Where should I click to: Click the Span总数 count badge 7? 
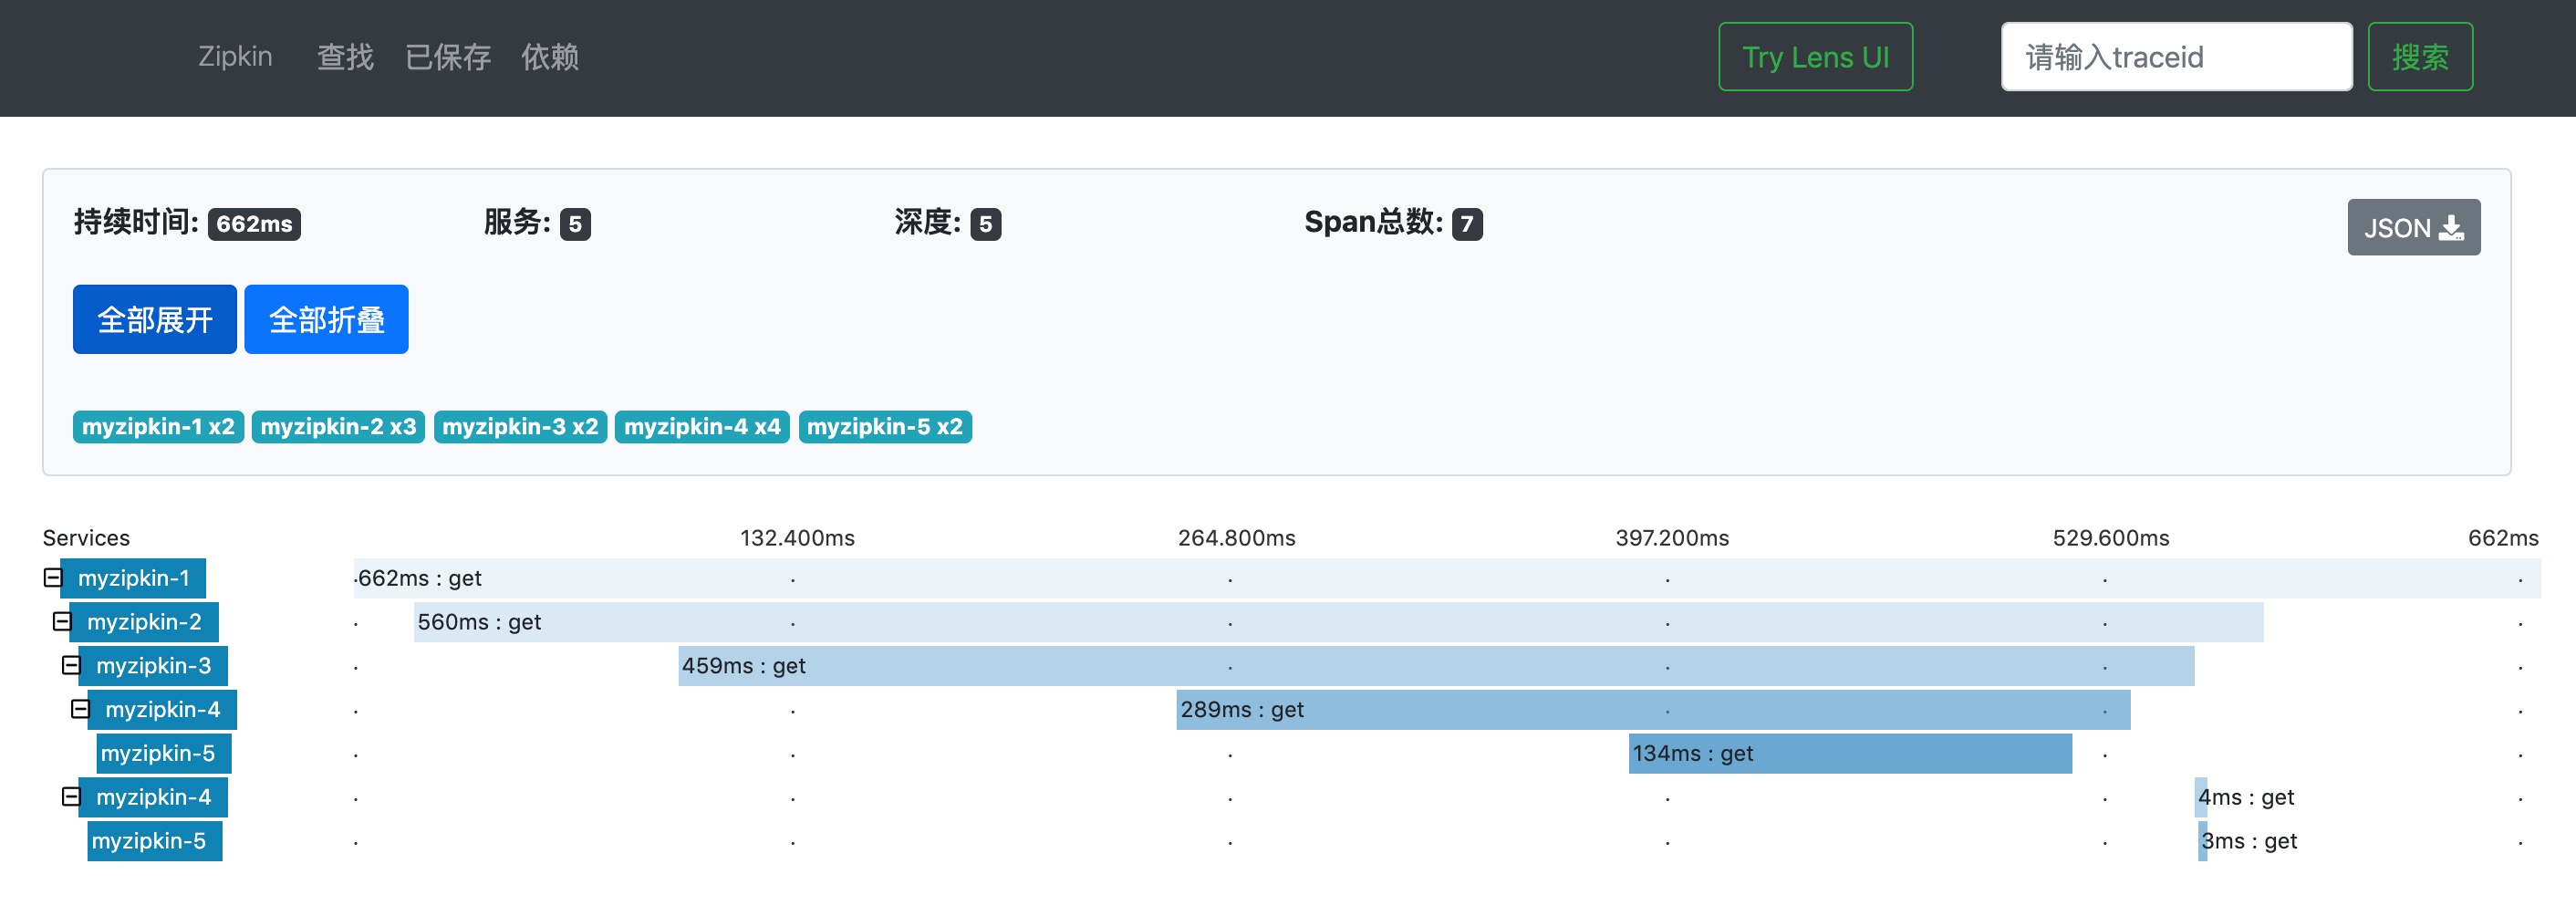[1467, 224]
